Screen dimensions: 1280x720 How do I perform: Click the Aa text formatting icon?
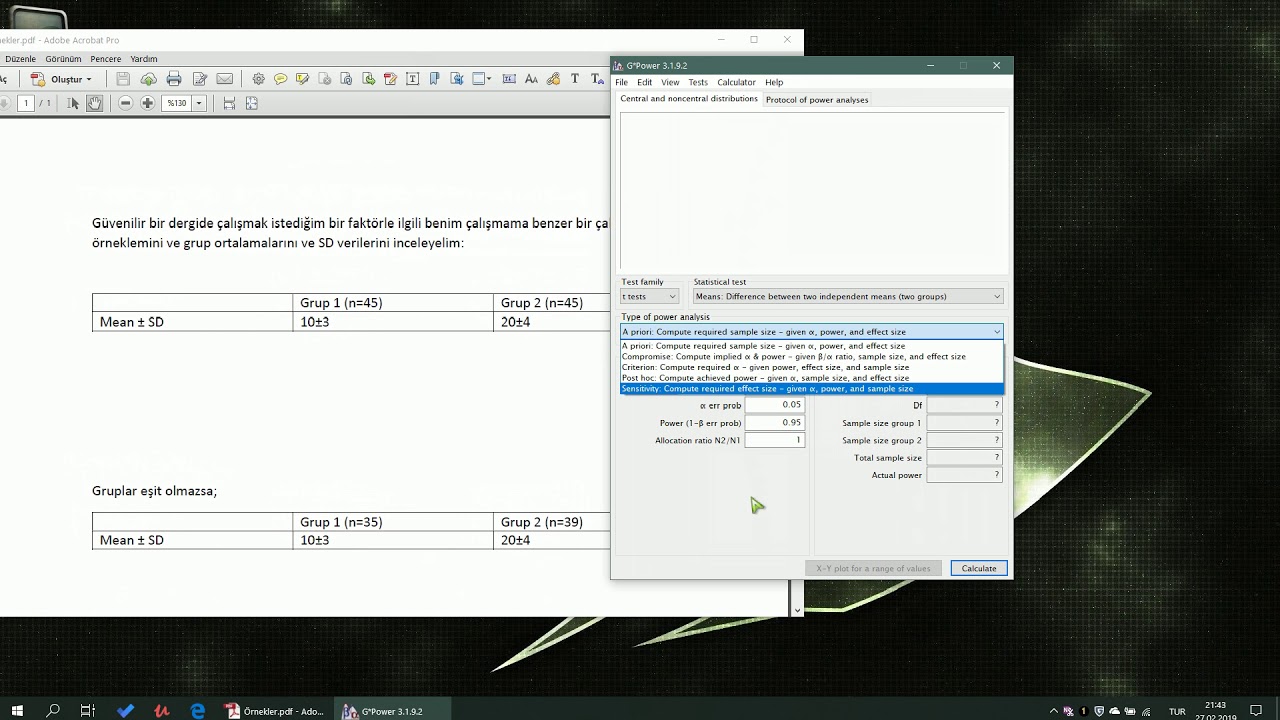531,79
